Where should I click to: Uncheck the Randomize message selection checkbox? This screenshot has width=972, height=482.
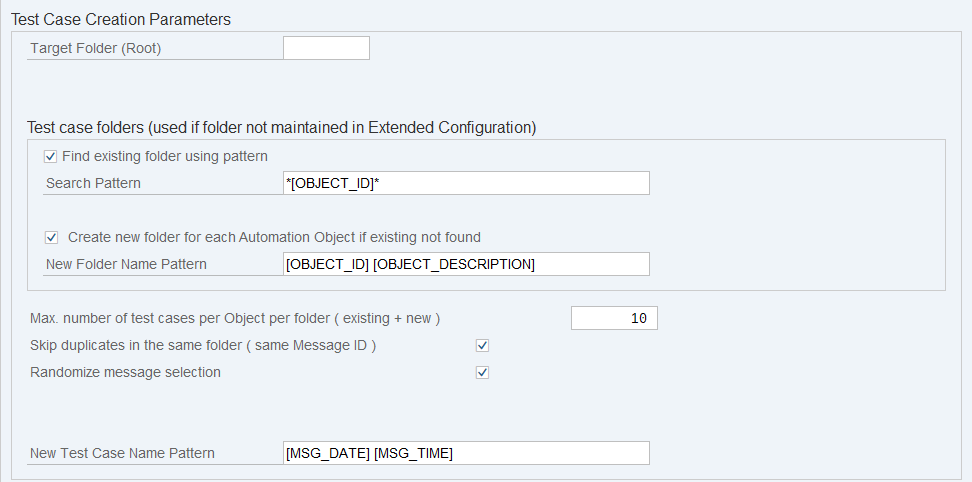[x=482, y=372]
